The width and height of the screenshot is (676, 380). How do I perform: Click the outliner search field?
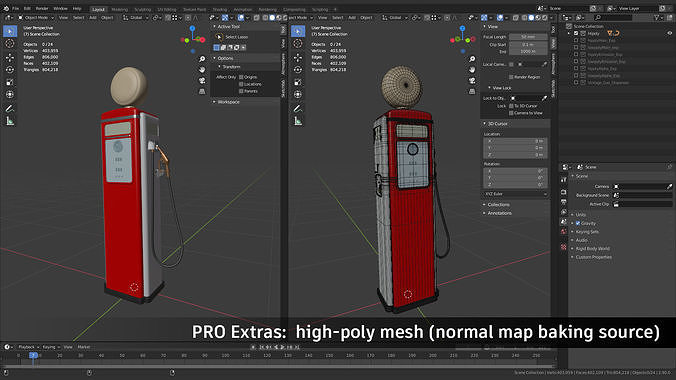pos(613,18)
